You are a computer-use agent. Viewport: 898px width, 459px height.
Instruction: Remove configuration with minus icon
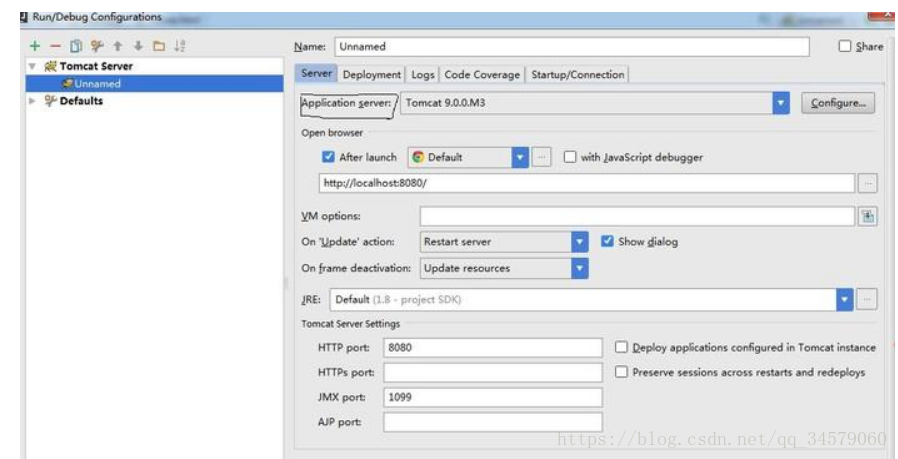click(x=55, y=46)
